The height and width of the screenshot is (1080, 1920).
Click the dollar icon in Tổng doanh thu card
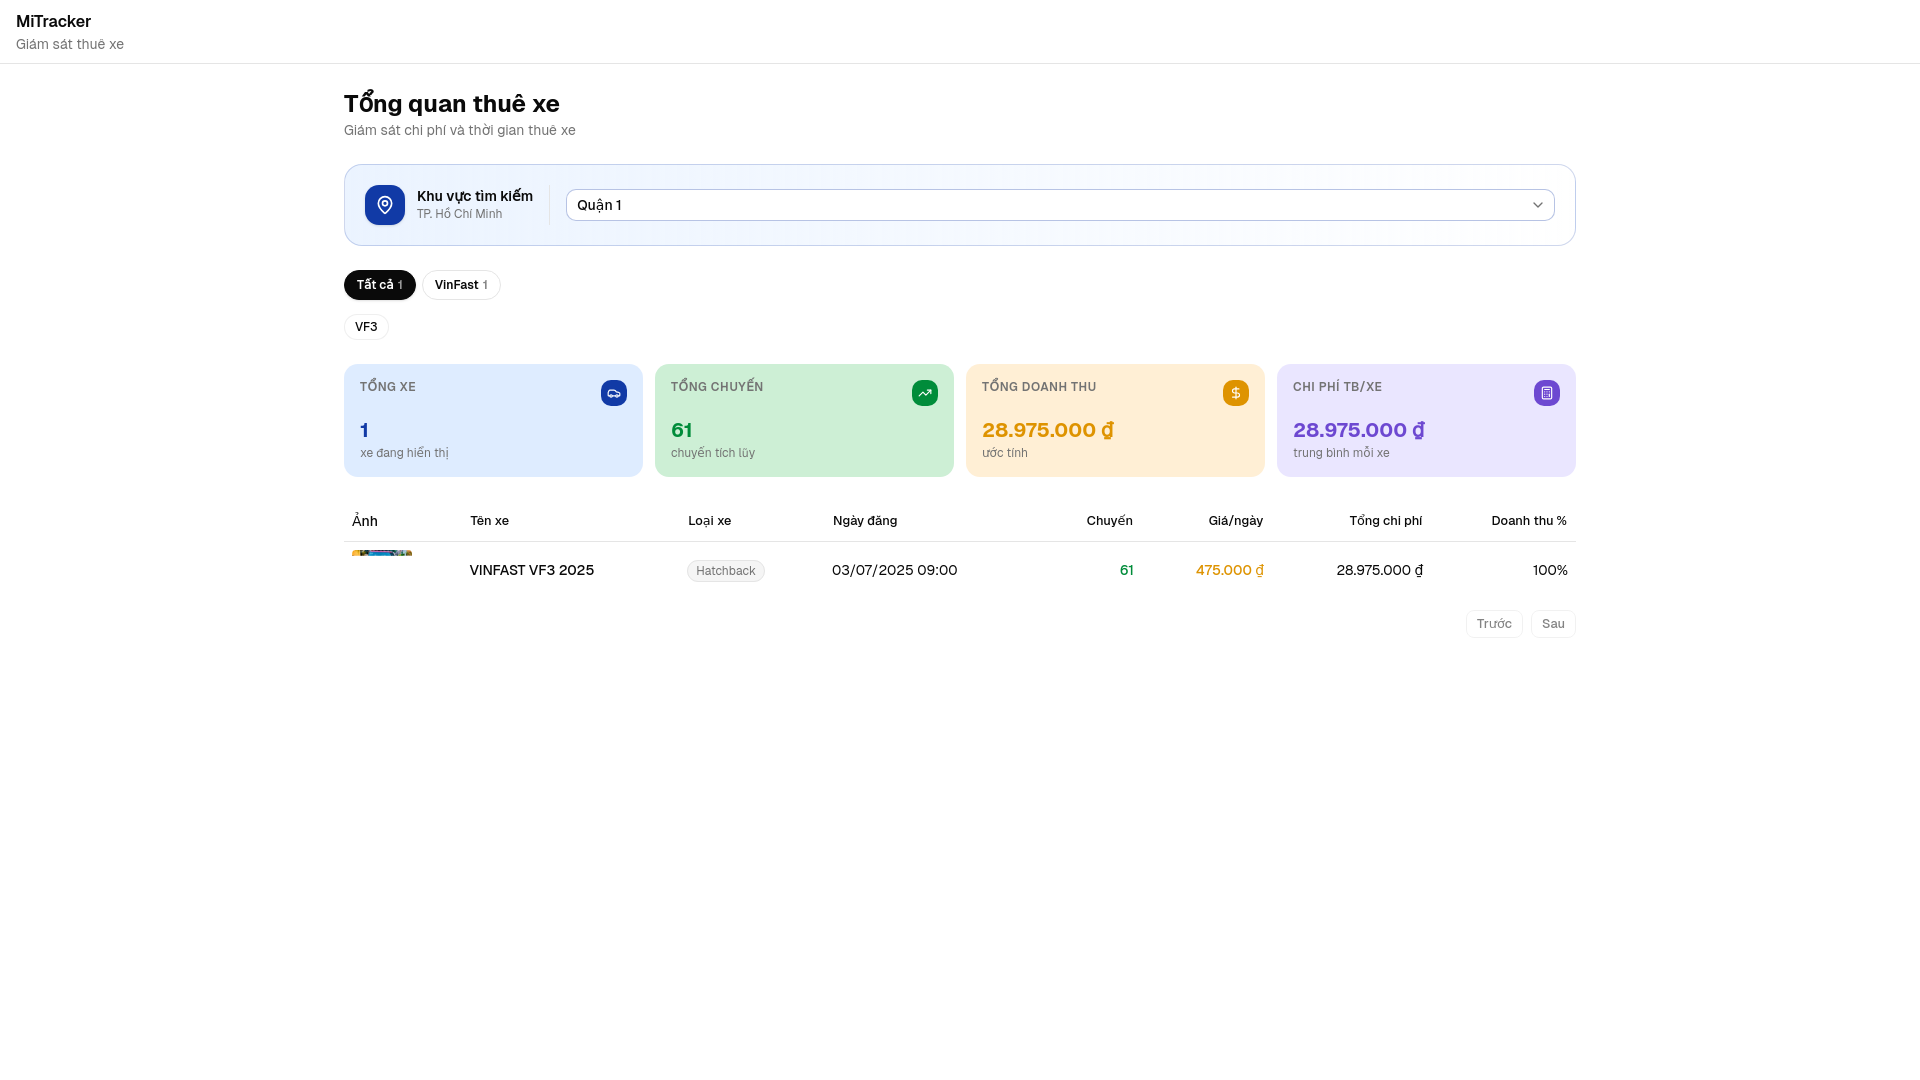[1236, 393]
